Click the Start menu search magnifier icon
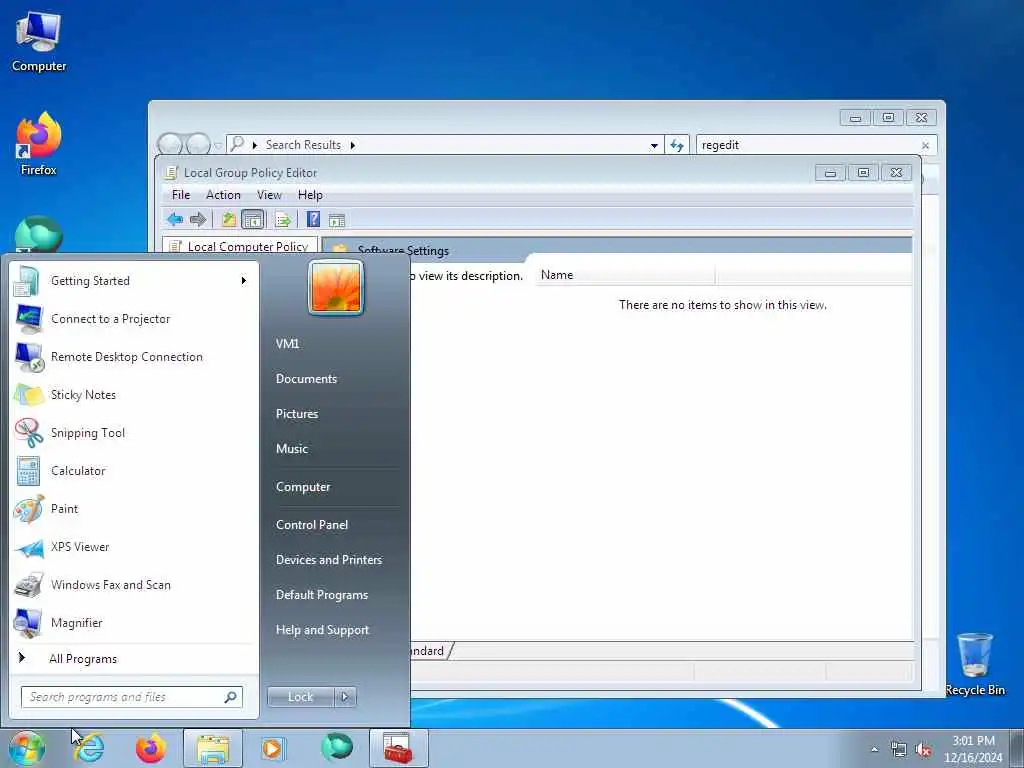The height and width of the screenshot is (768, 1024). pos(231,697)
